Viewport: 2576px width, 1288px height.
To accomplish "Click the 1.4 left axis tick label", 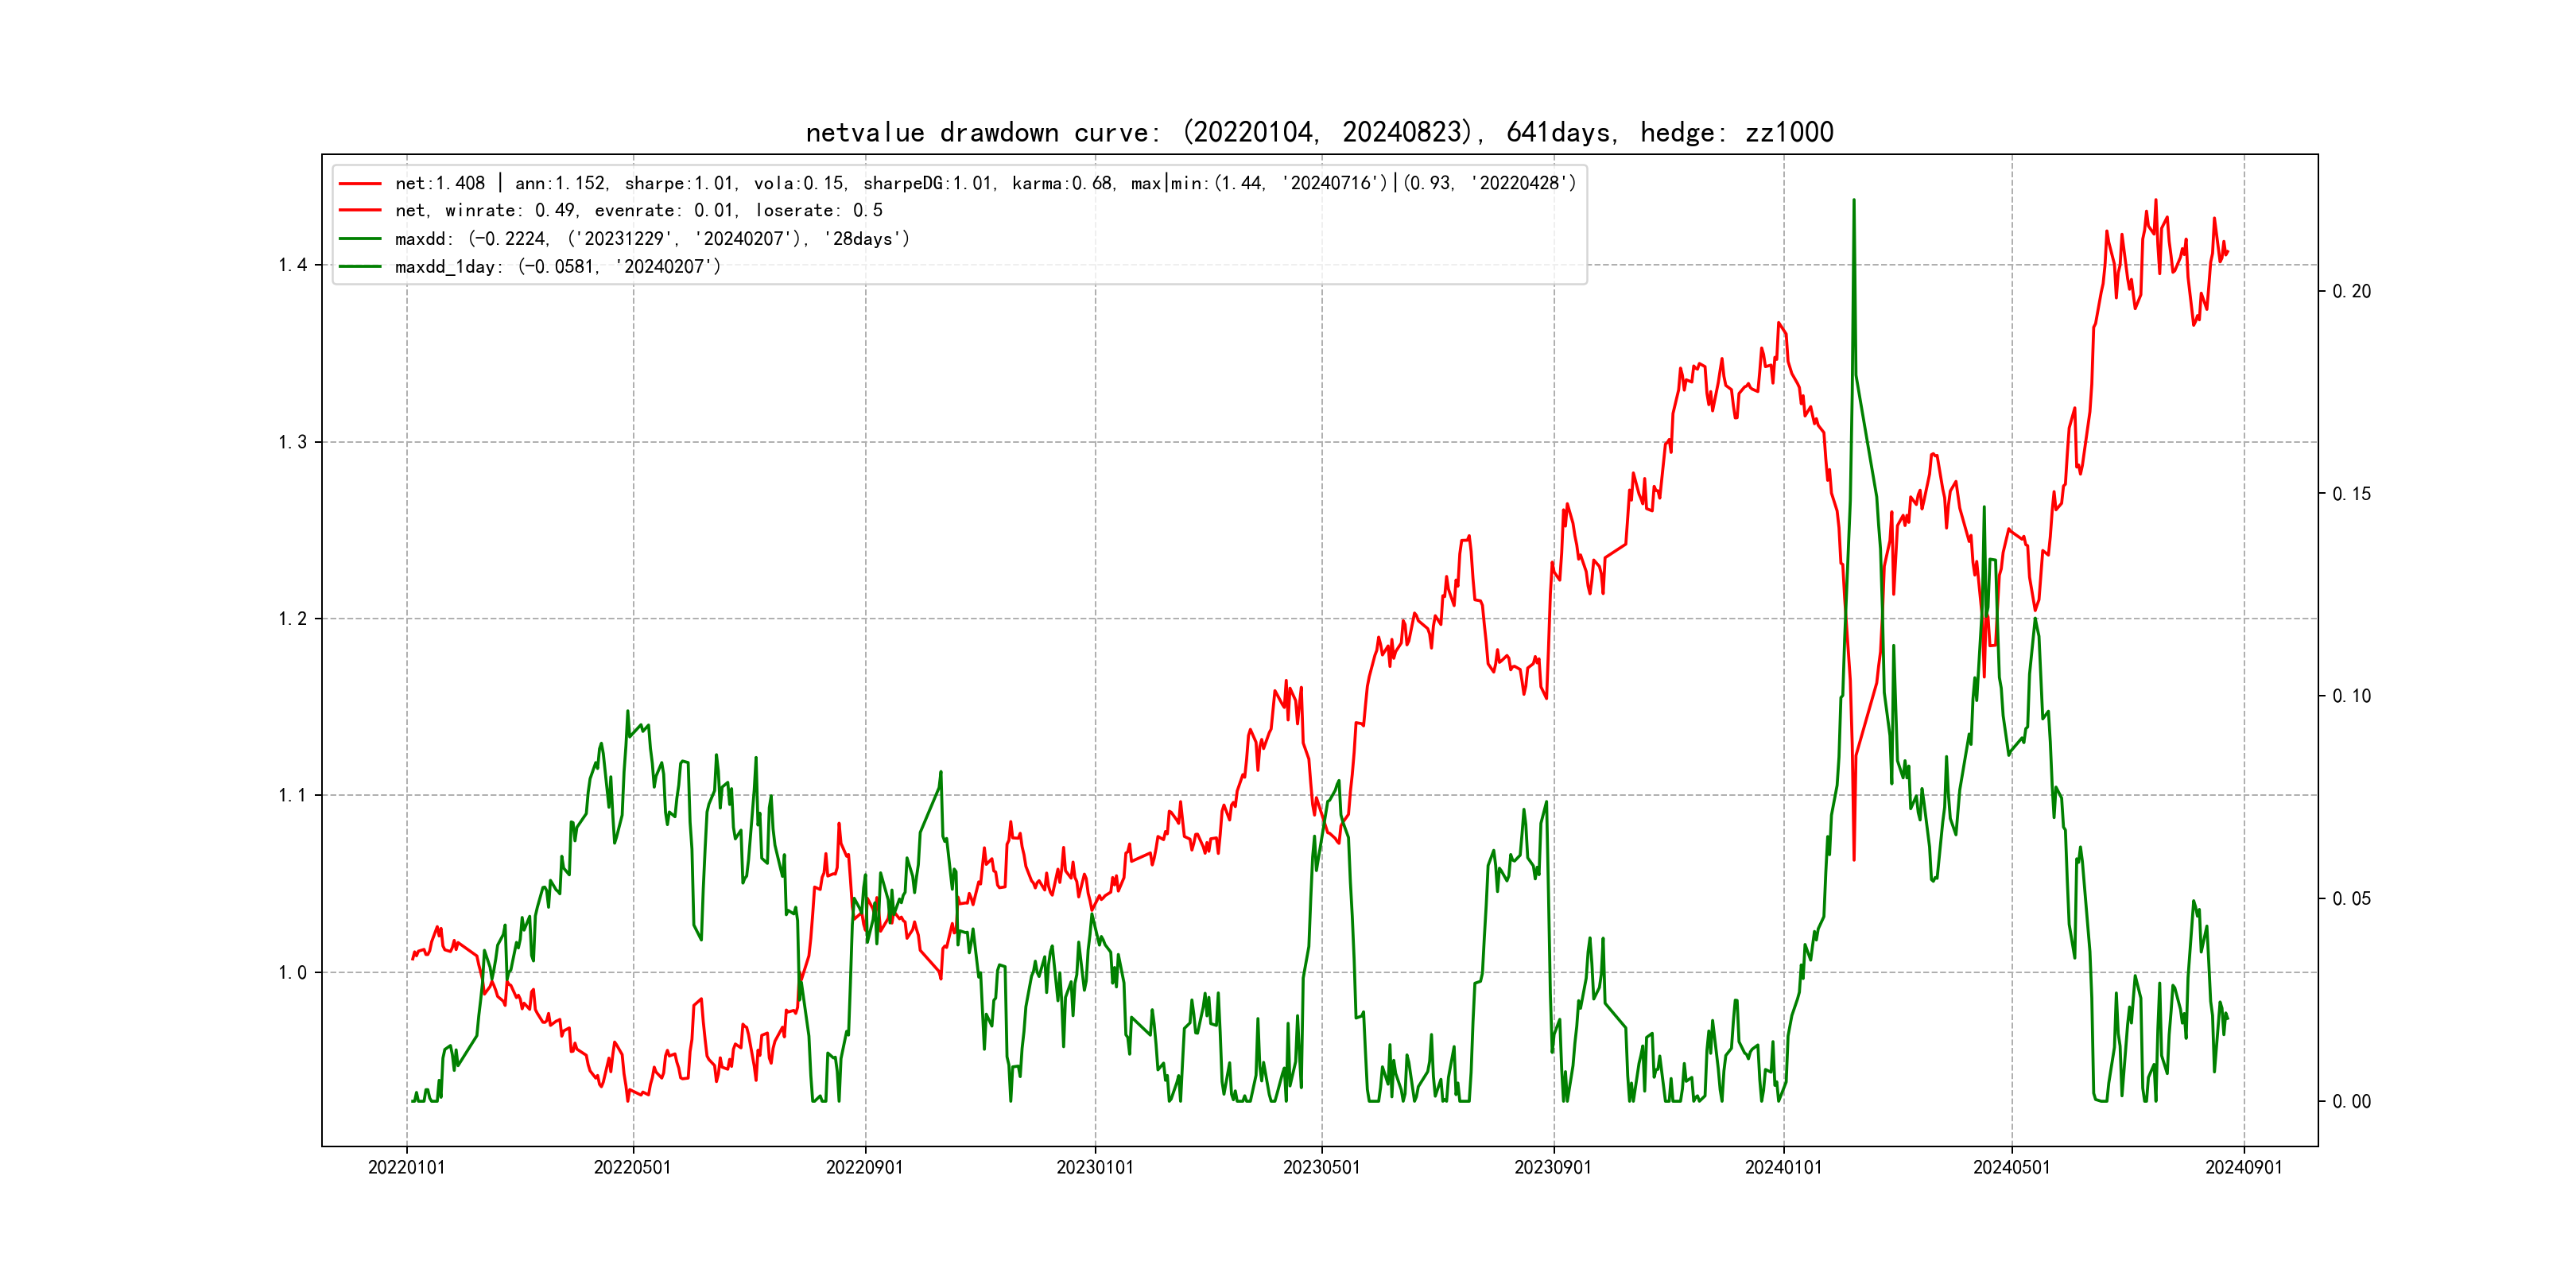I will [292, 265].
